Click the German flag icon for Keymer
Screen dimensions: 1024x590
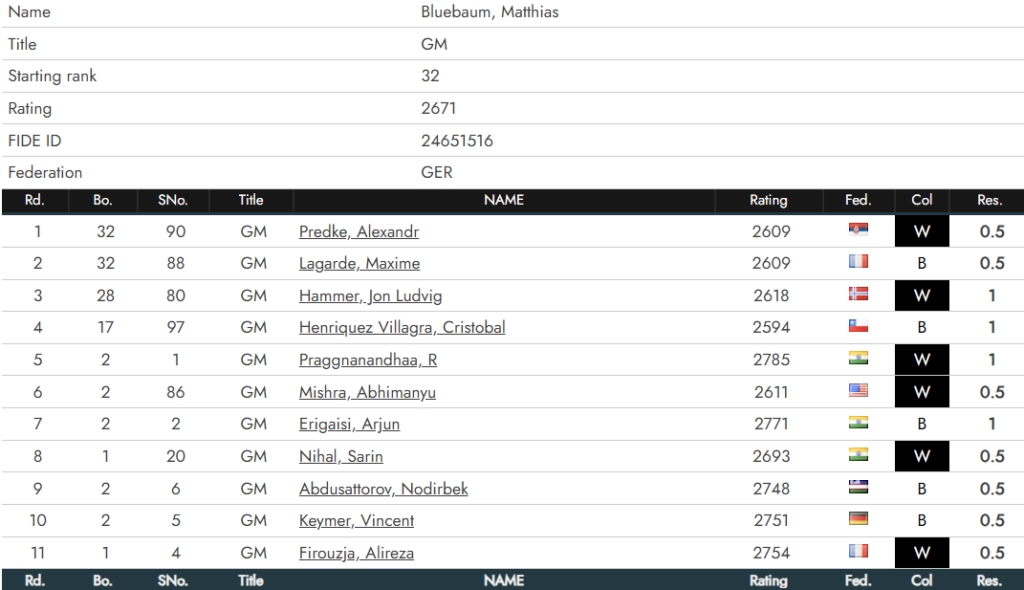point(857,520)
